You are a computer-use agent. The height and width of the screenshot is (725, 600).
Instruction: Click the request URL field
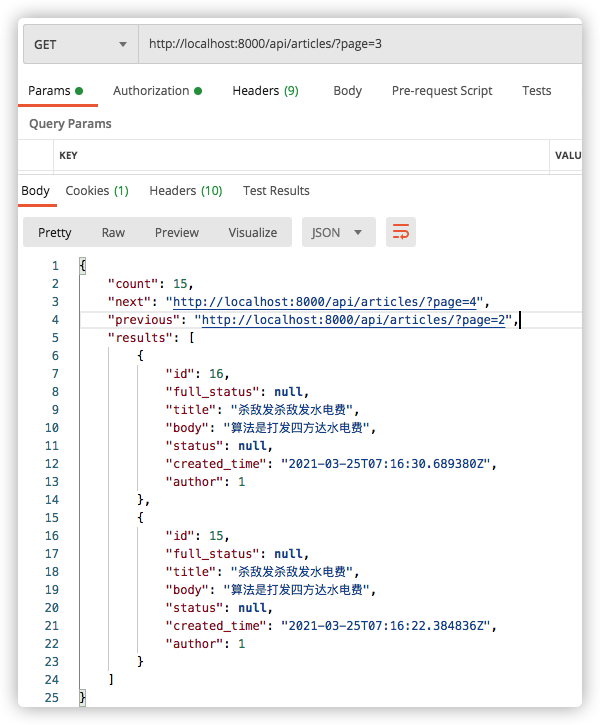[360, 44]
